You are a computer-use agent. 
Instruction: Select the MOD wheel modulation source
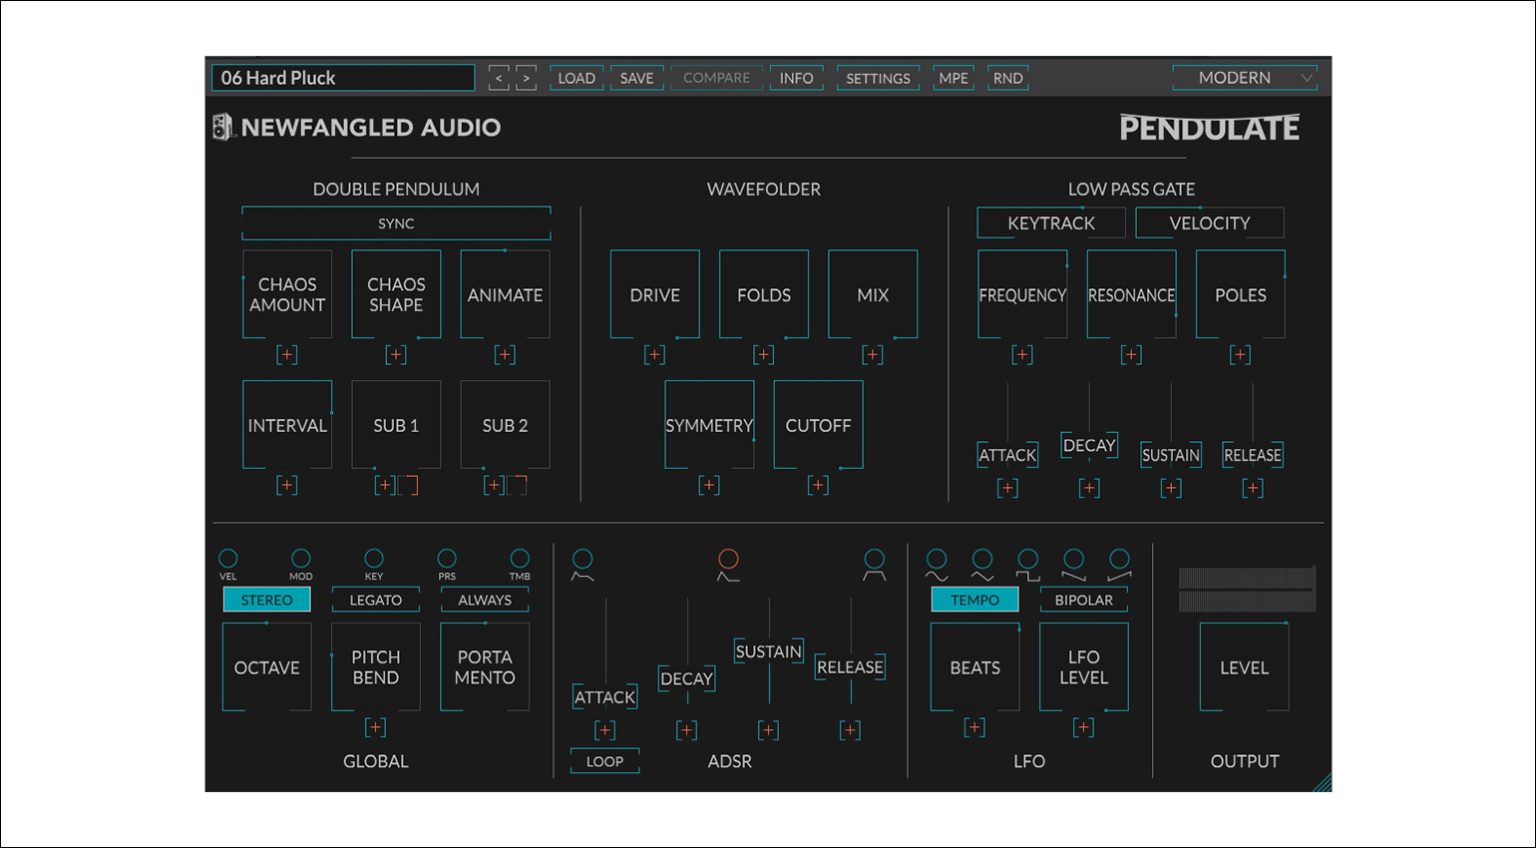pyautogui.click(x=301, y=558)
